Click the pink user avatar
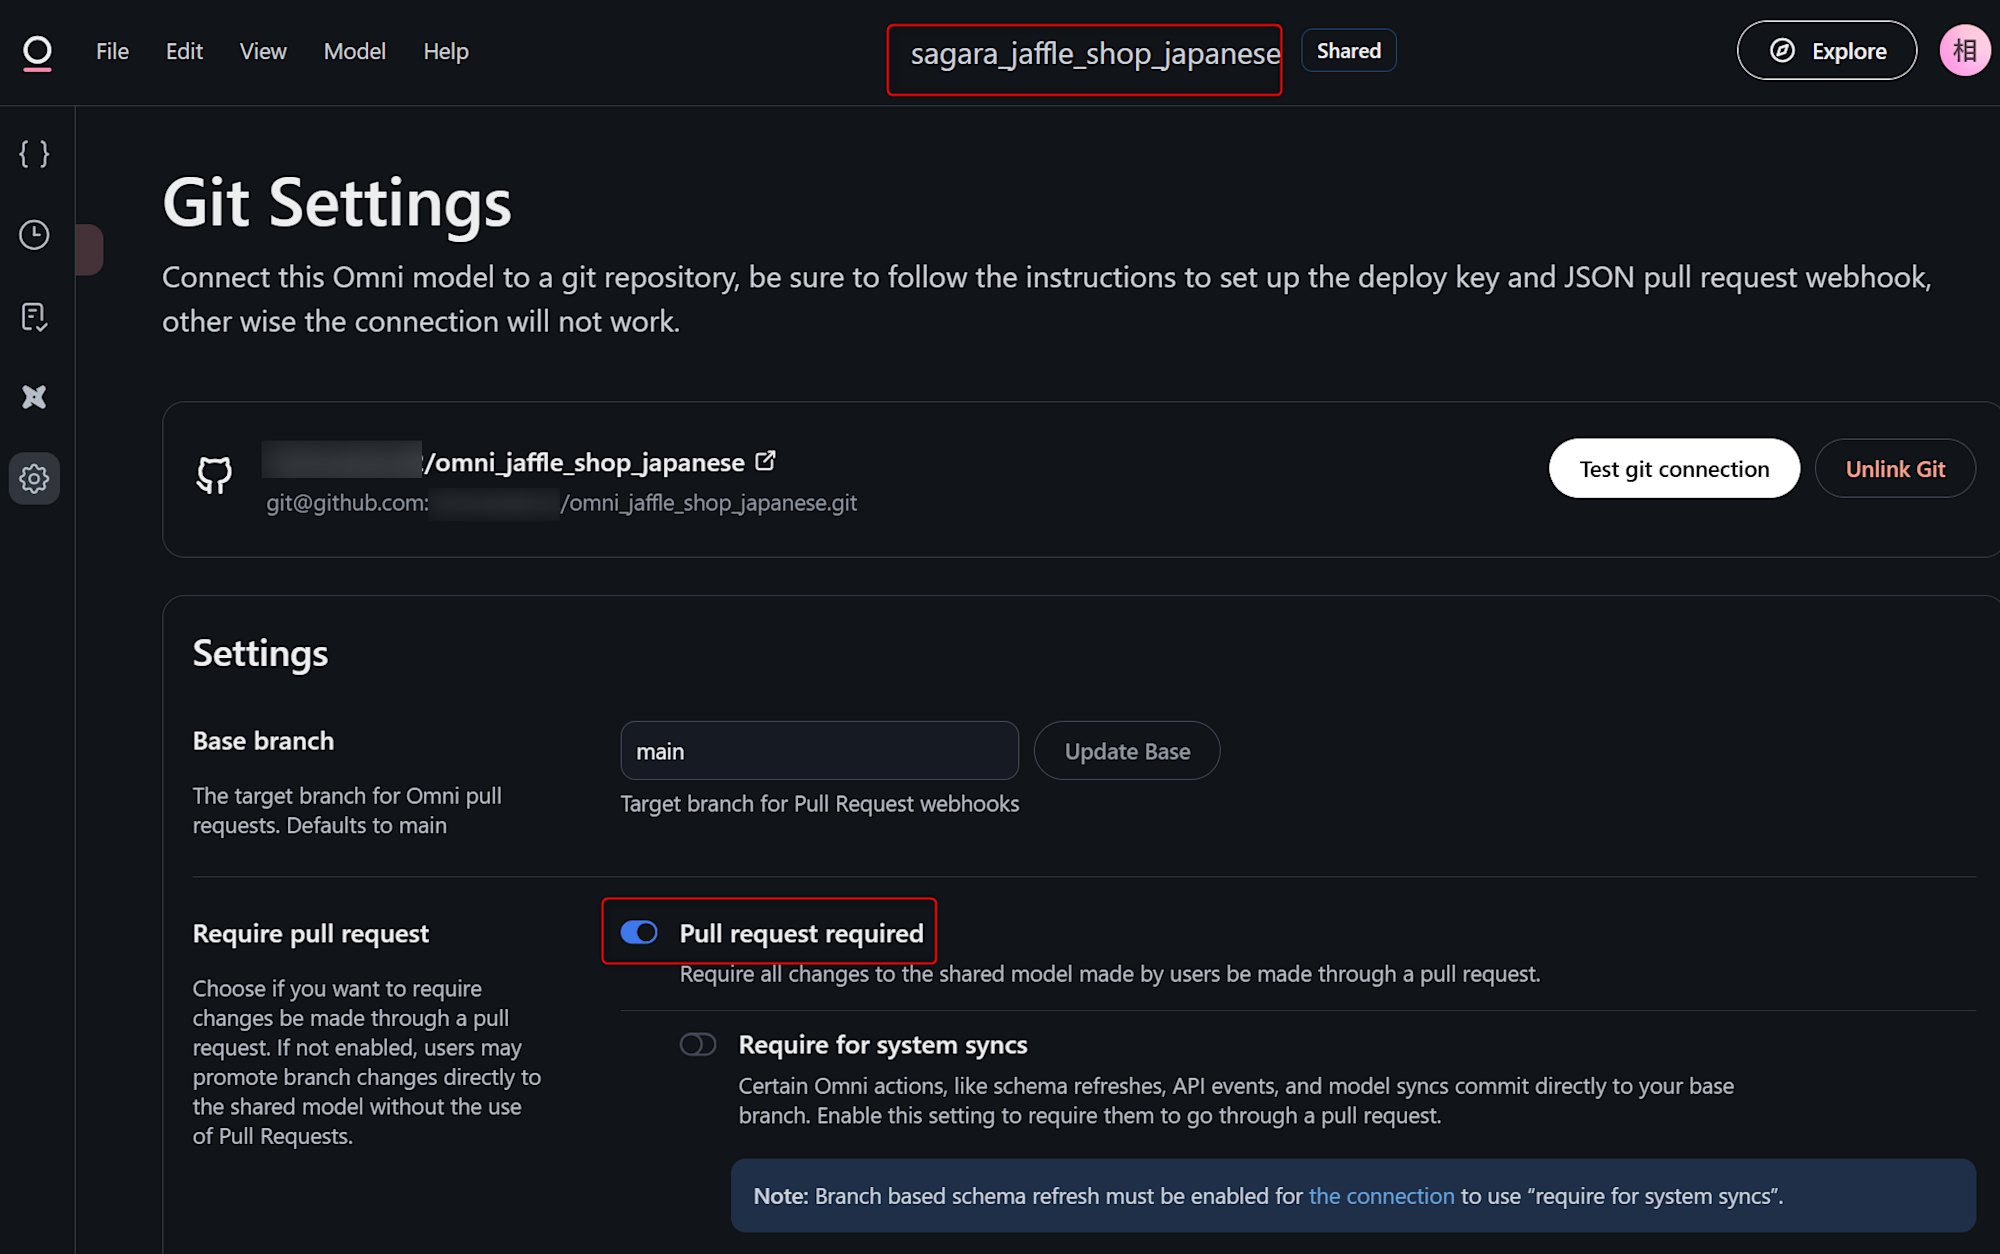Image resolution: width=2000 pixels, height=1254 pixels. 1964,51
